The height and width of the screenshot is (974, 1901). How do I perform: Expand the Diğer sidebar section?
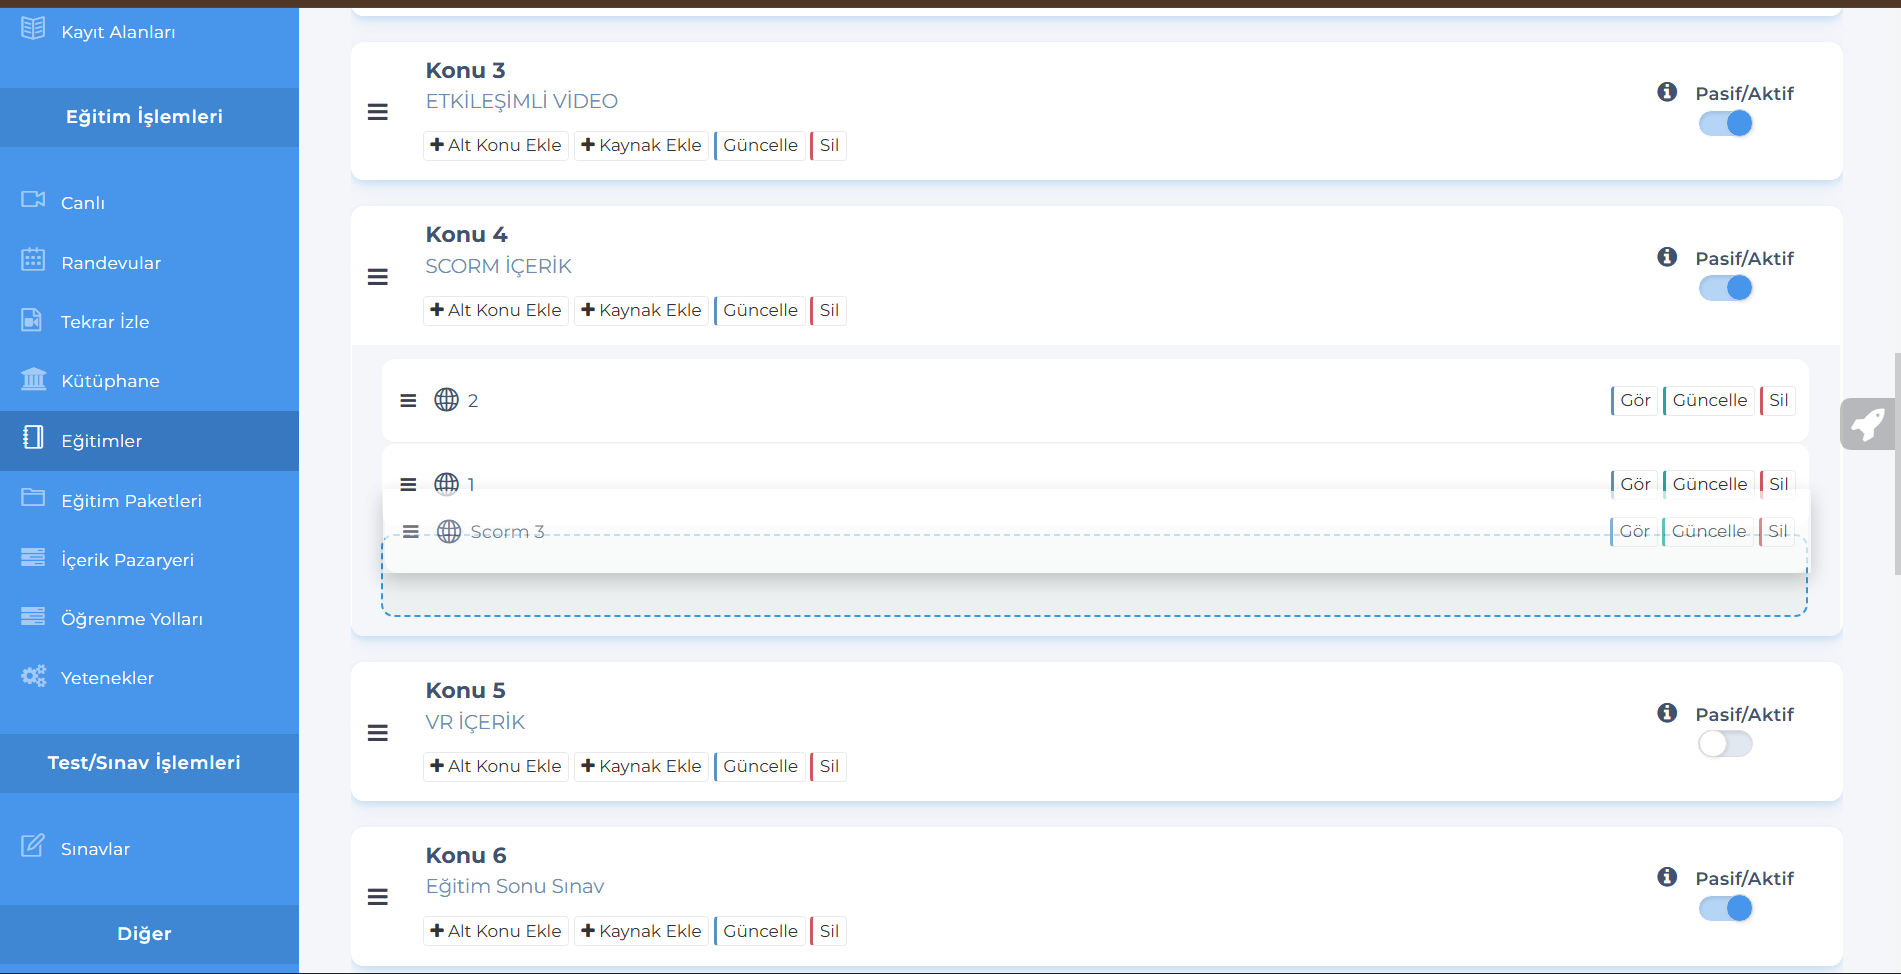tap(145, 934)
